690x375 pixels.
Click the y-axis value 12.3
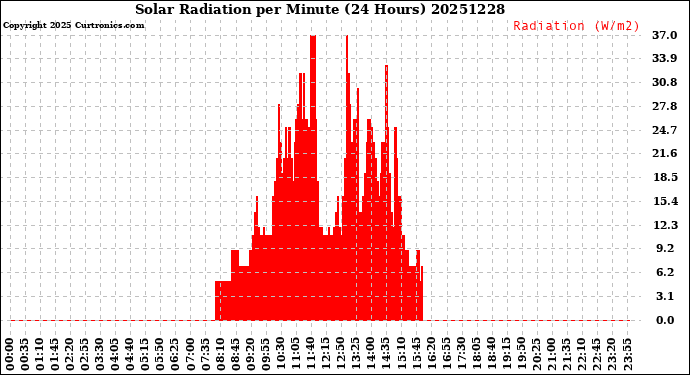[664, 225]
